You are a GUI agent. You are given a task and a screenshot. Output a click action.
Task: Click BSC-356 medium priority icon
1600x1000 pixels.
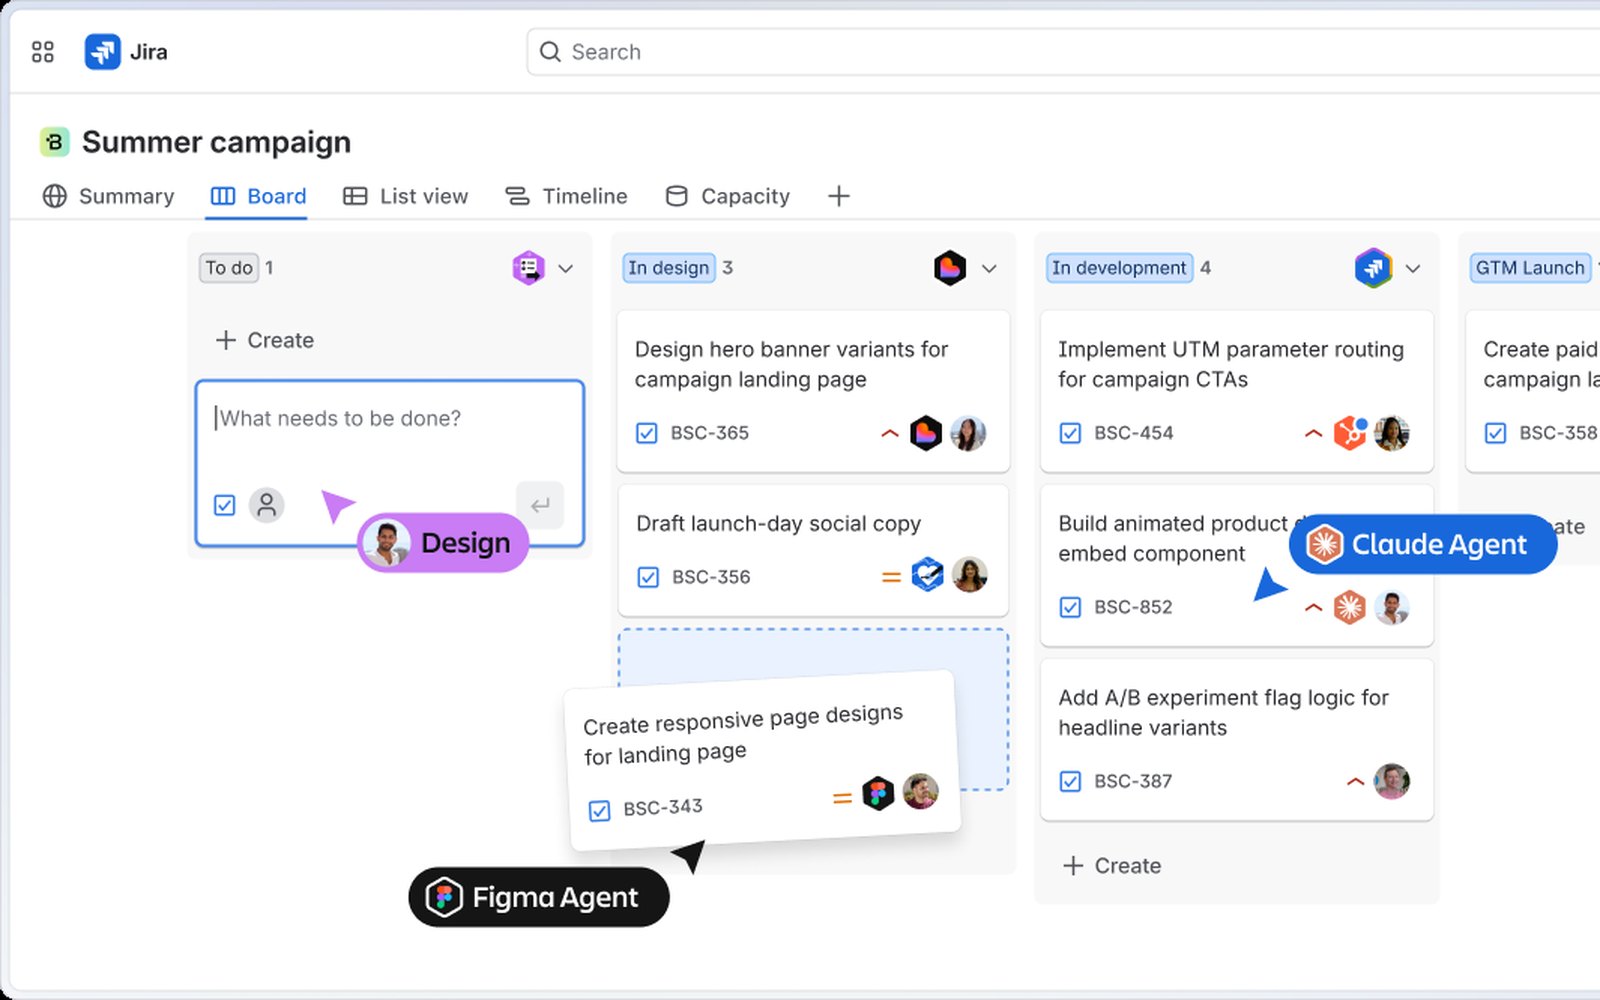click(891, 577)
